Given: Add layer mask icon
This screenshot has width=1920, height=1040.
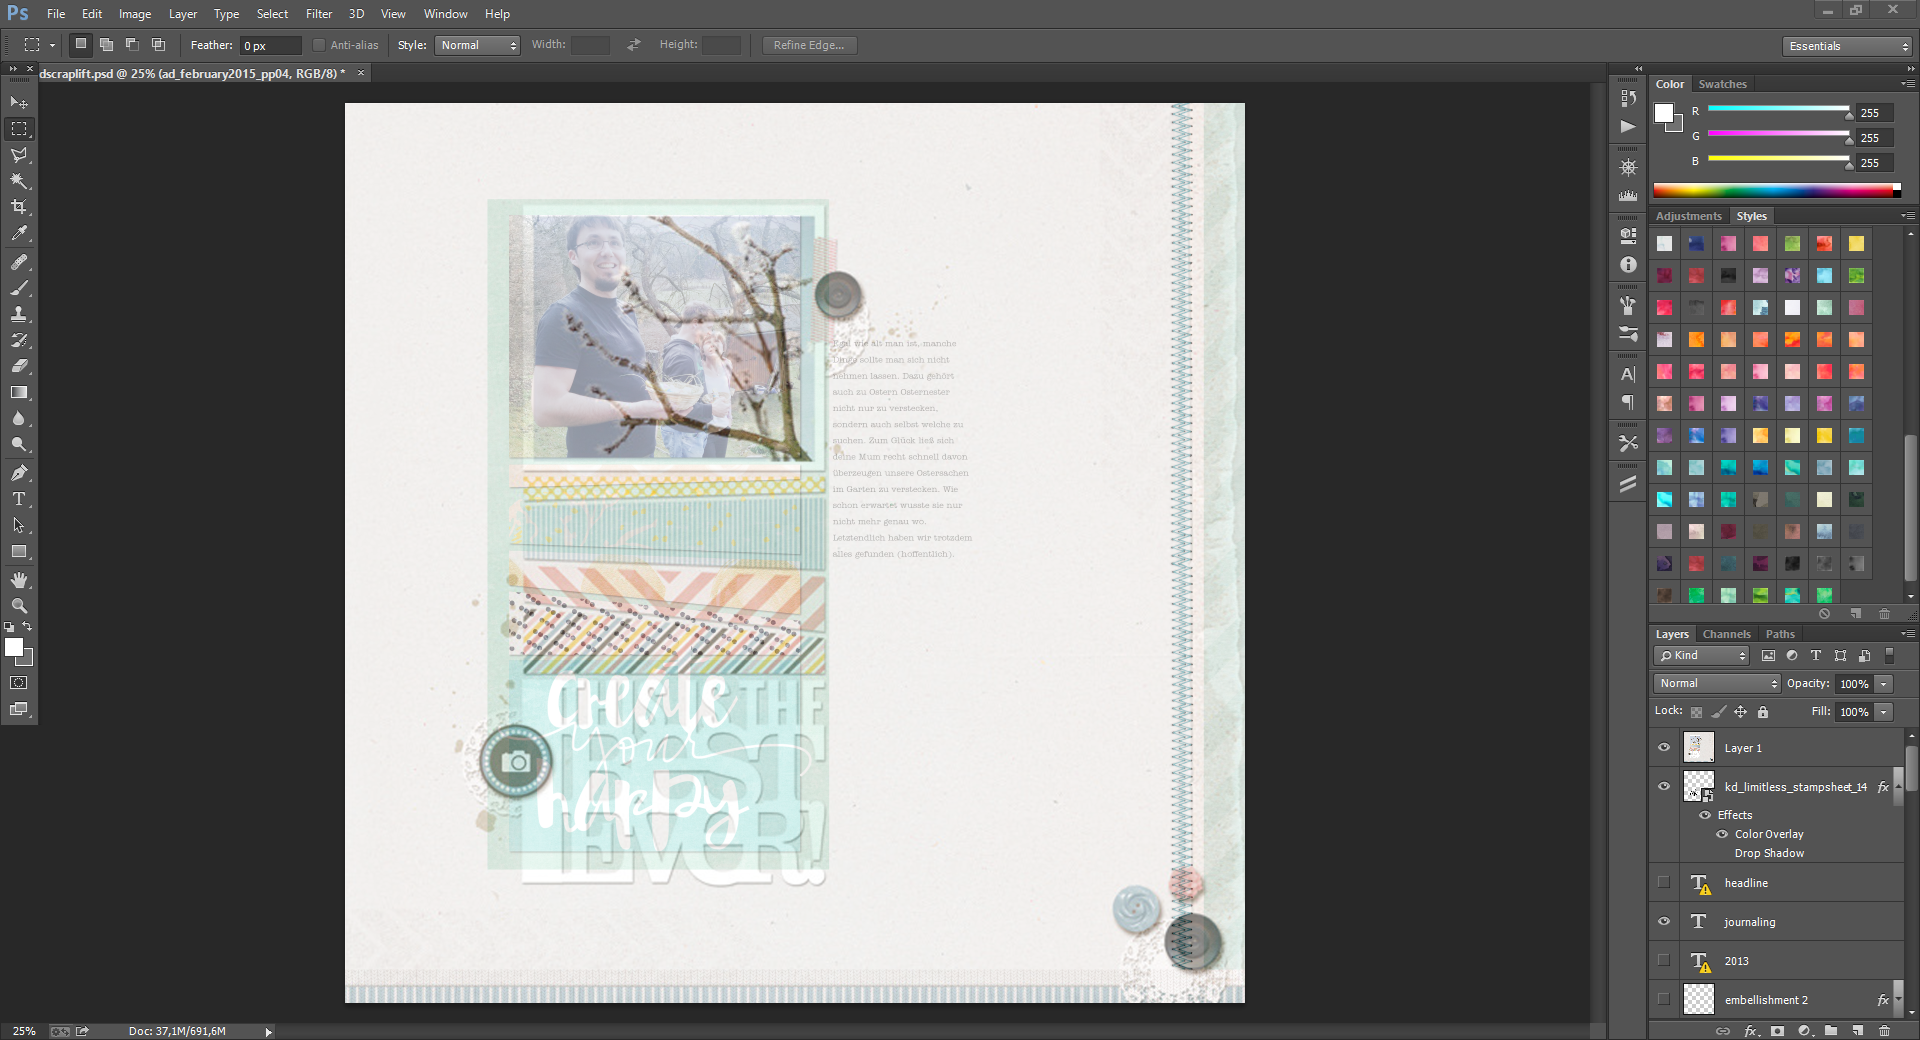Looking at the screenshot, I should [1777, 1030].
